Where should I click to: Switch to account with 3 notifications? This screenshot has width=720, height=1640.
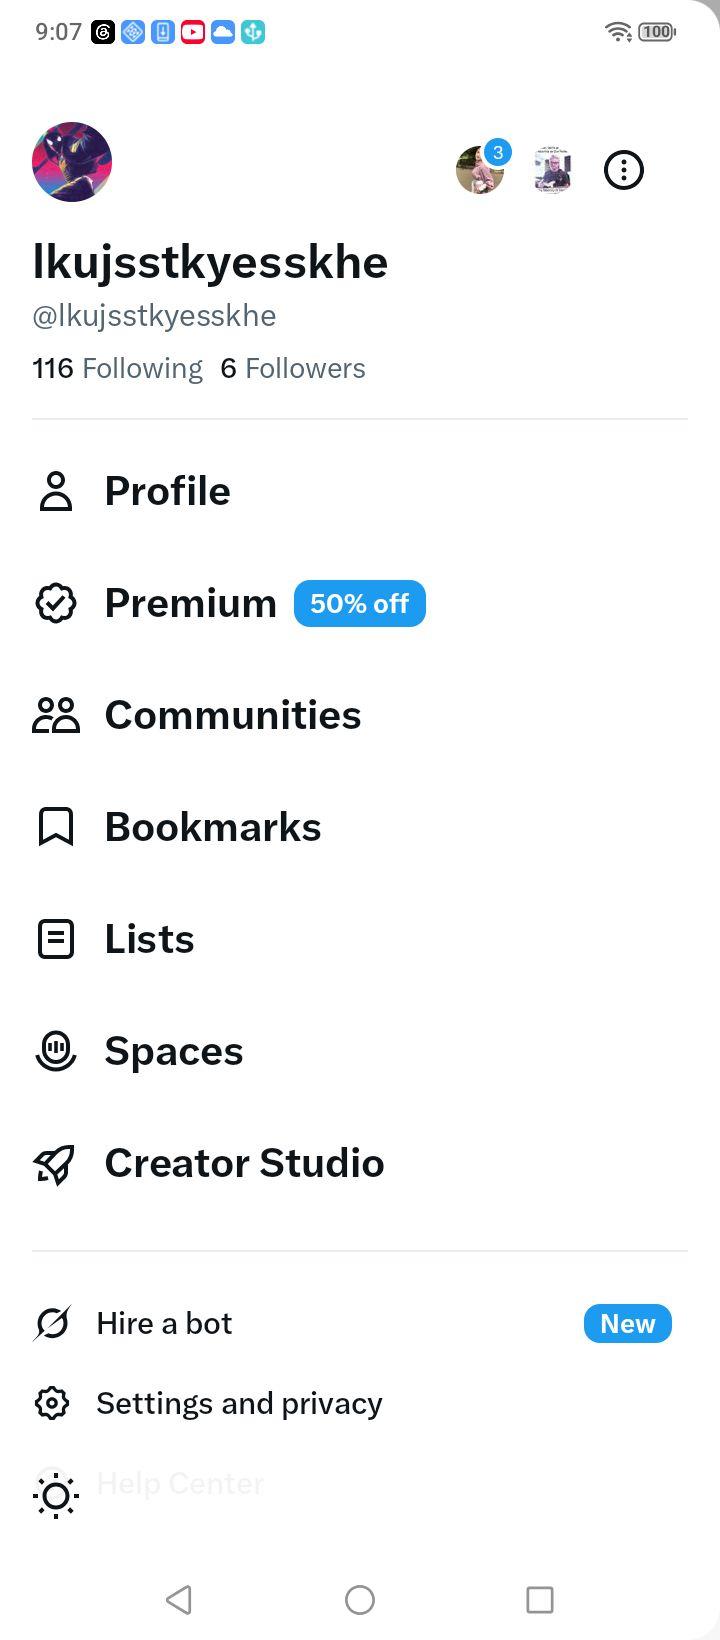[x=481, y=168]
